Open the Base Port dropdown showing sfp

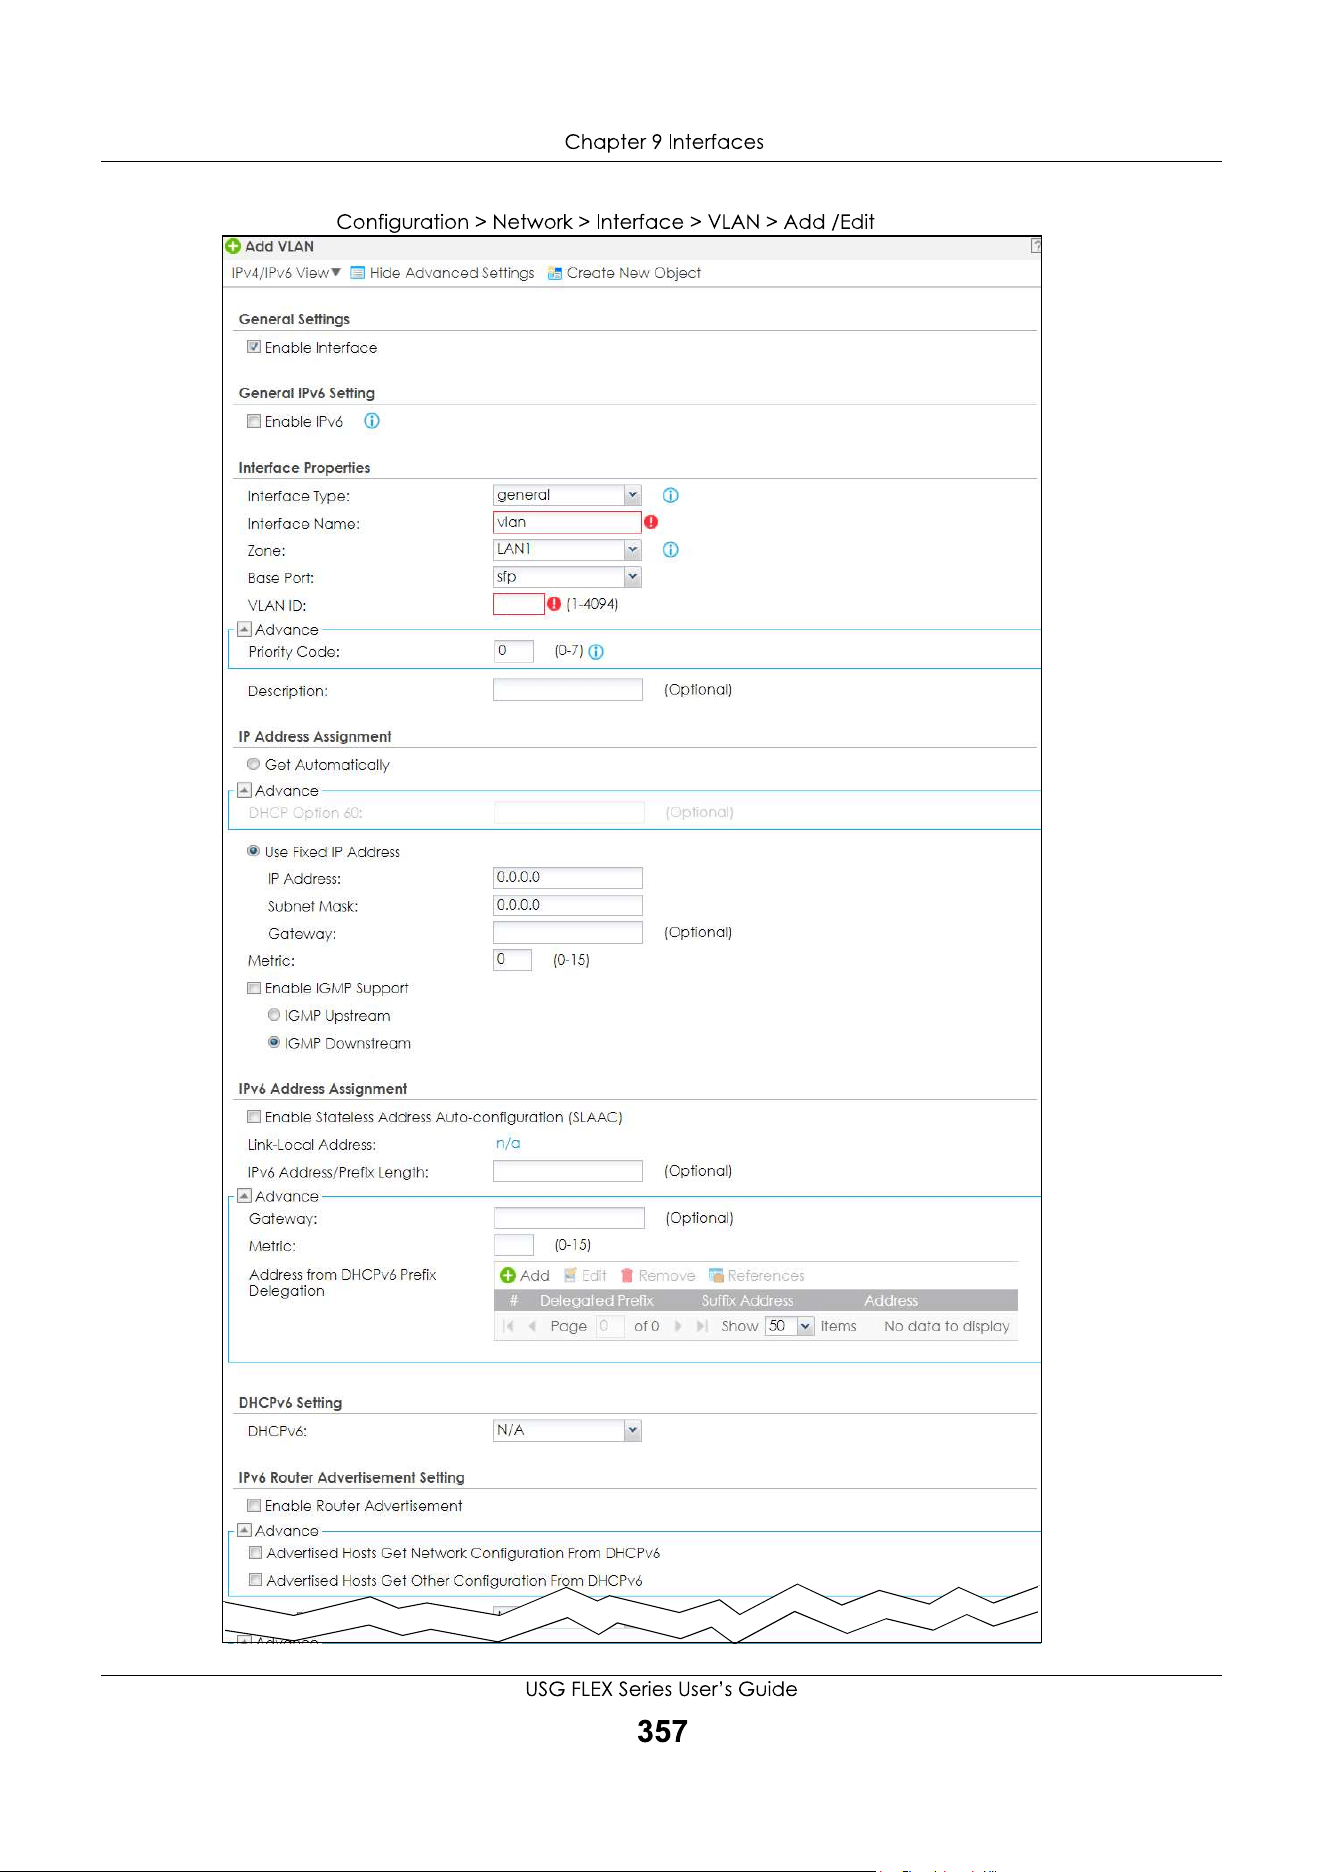click(x=567, y=577)
